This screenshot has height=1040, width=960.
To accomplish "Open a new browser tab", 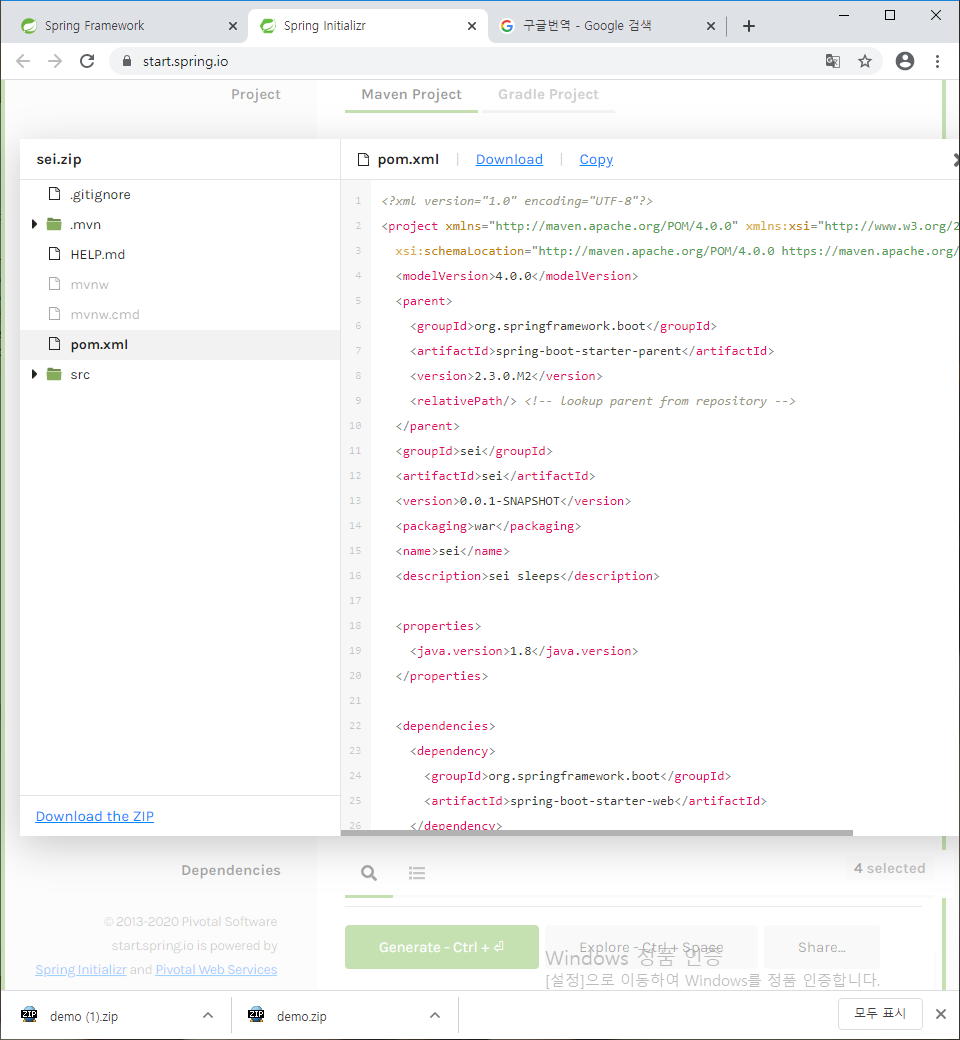I will click(x=749, y=26).
